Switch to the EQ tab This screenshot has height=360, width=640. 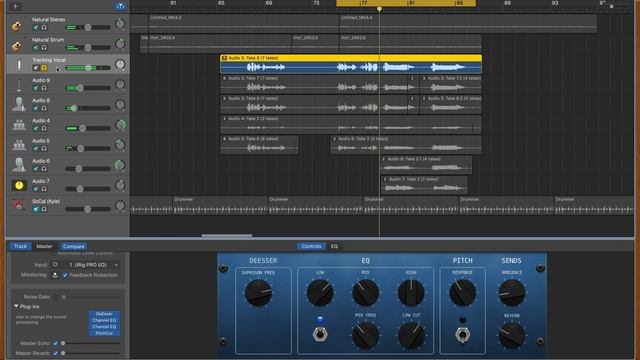click(334, 246)
